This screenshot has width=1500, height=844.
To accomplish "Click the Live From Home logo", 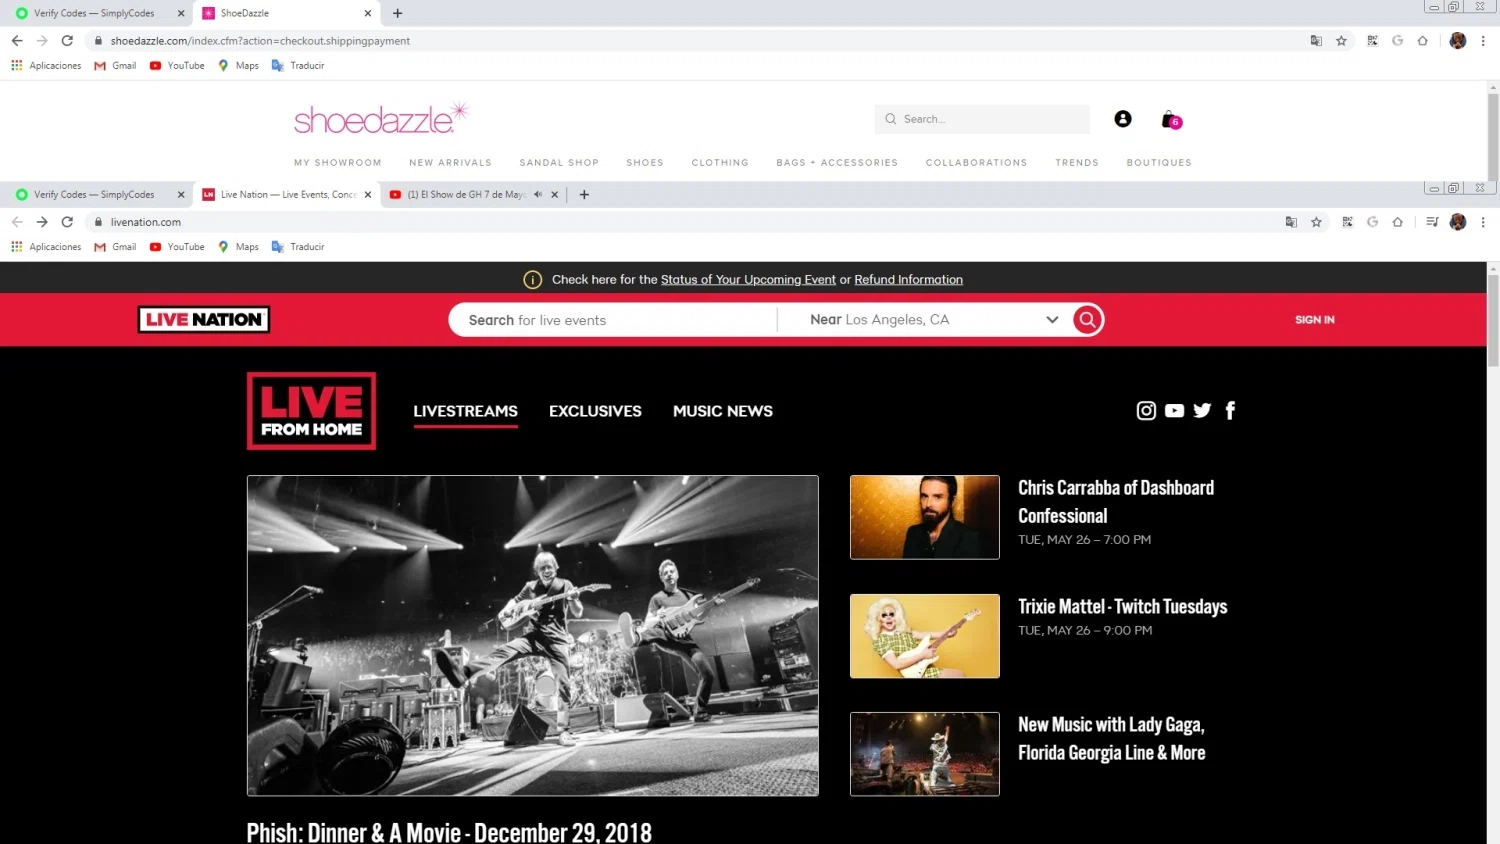I will tap(311, 411).
